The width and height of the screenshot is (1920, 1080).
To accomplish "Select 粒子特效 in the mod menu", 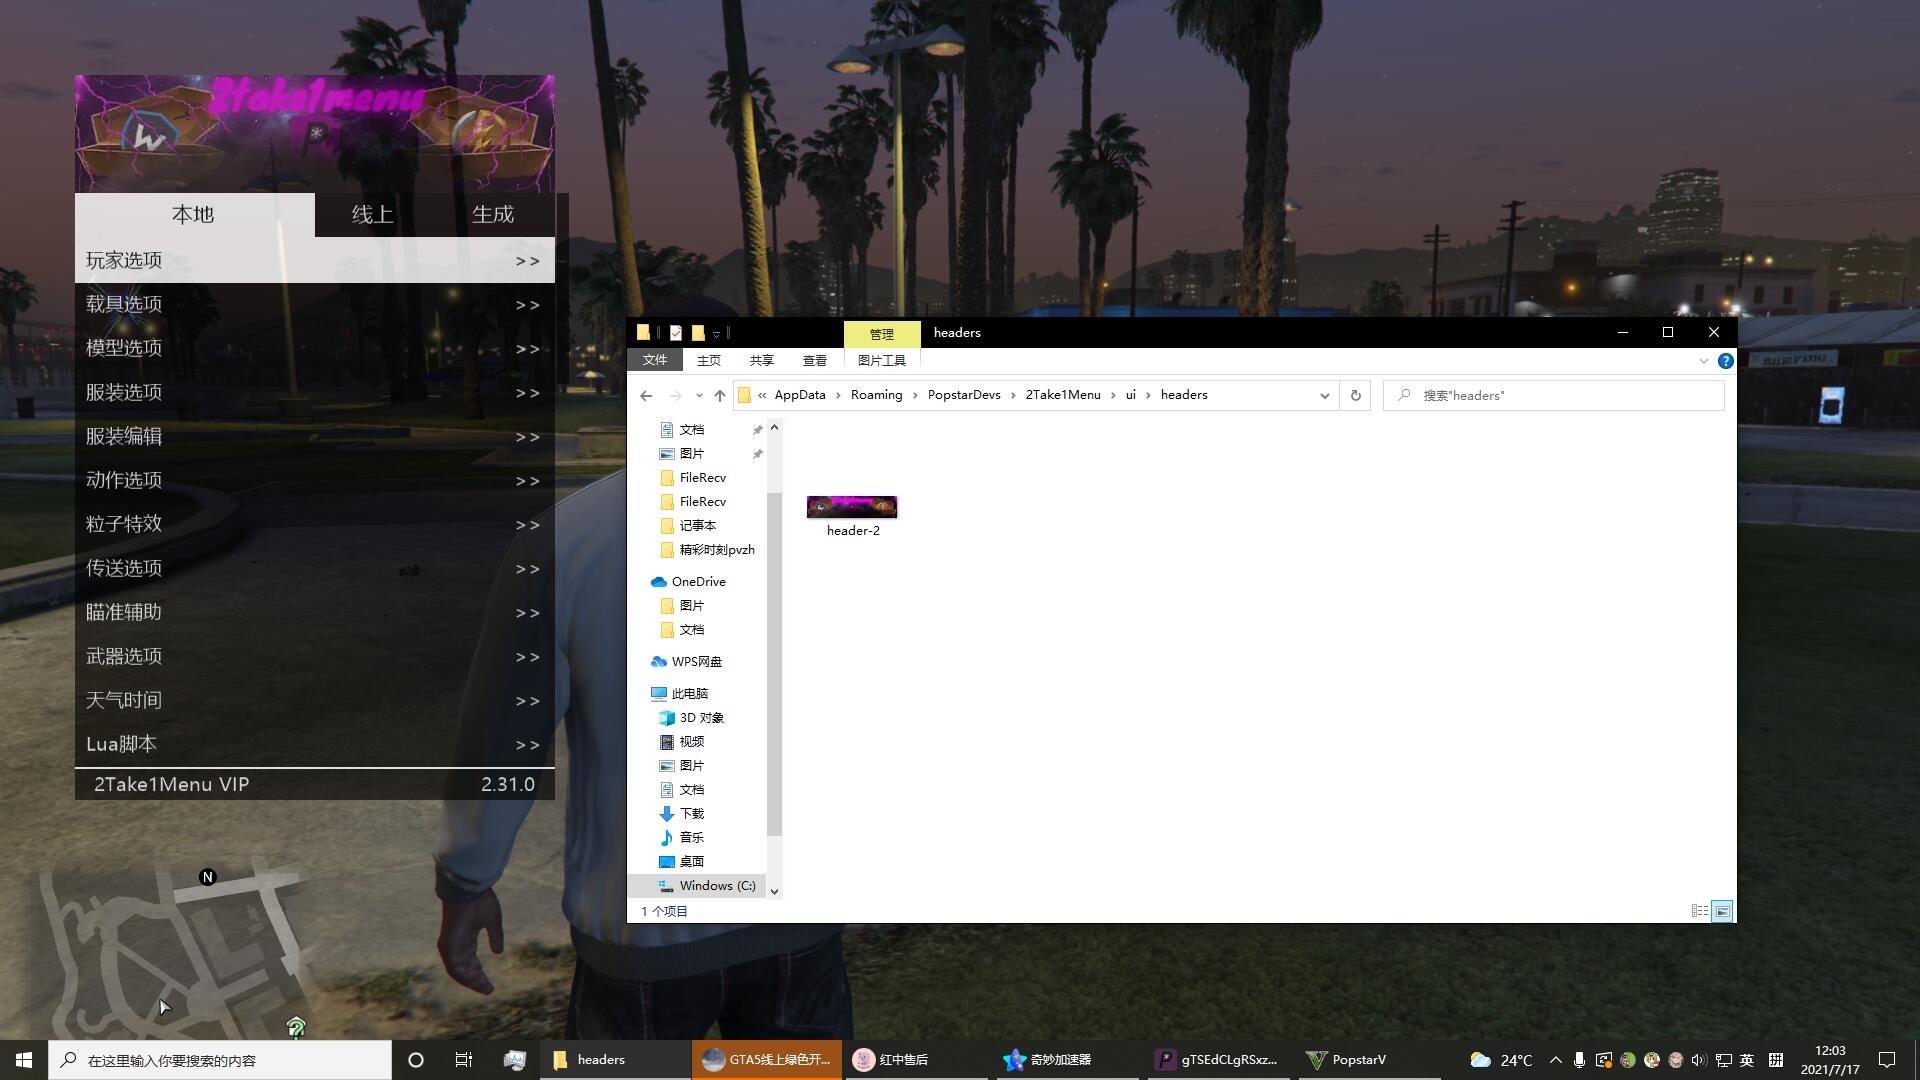I will pyautogui.click(x=314, y=524).
